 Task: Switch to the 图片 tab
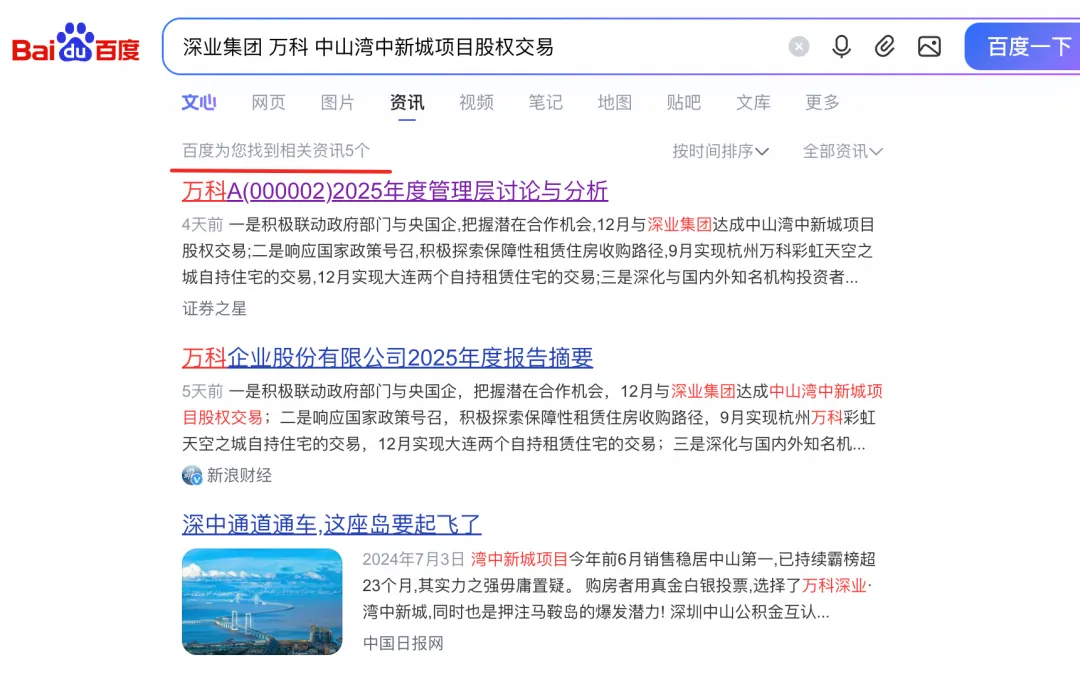point(338,103)
